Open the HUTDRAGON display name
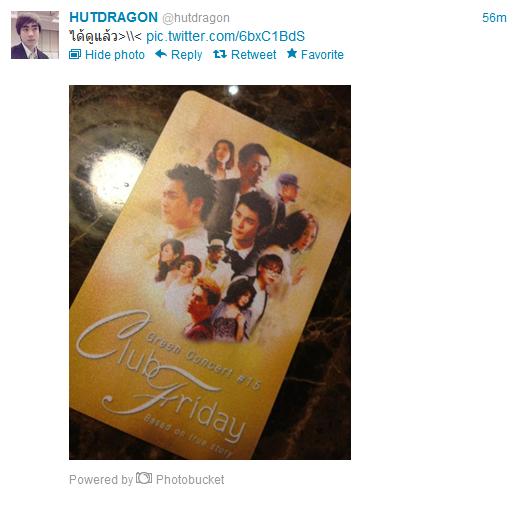Screen dimensions: 519x512 pos(113,17)
